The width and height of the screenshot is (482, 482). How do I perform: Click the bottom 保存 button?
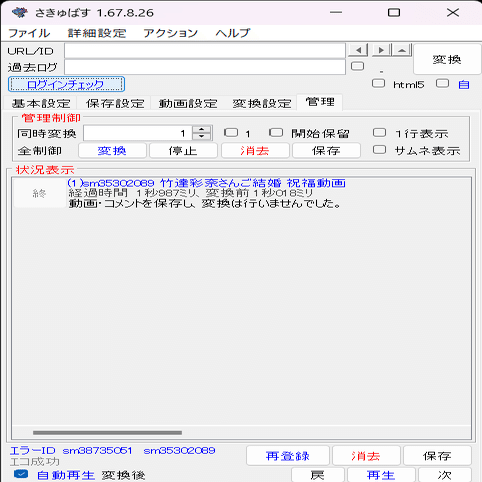[x=437, y=456]
